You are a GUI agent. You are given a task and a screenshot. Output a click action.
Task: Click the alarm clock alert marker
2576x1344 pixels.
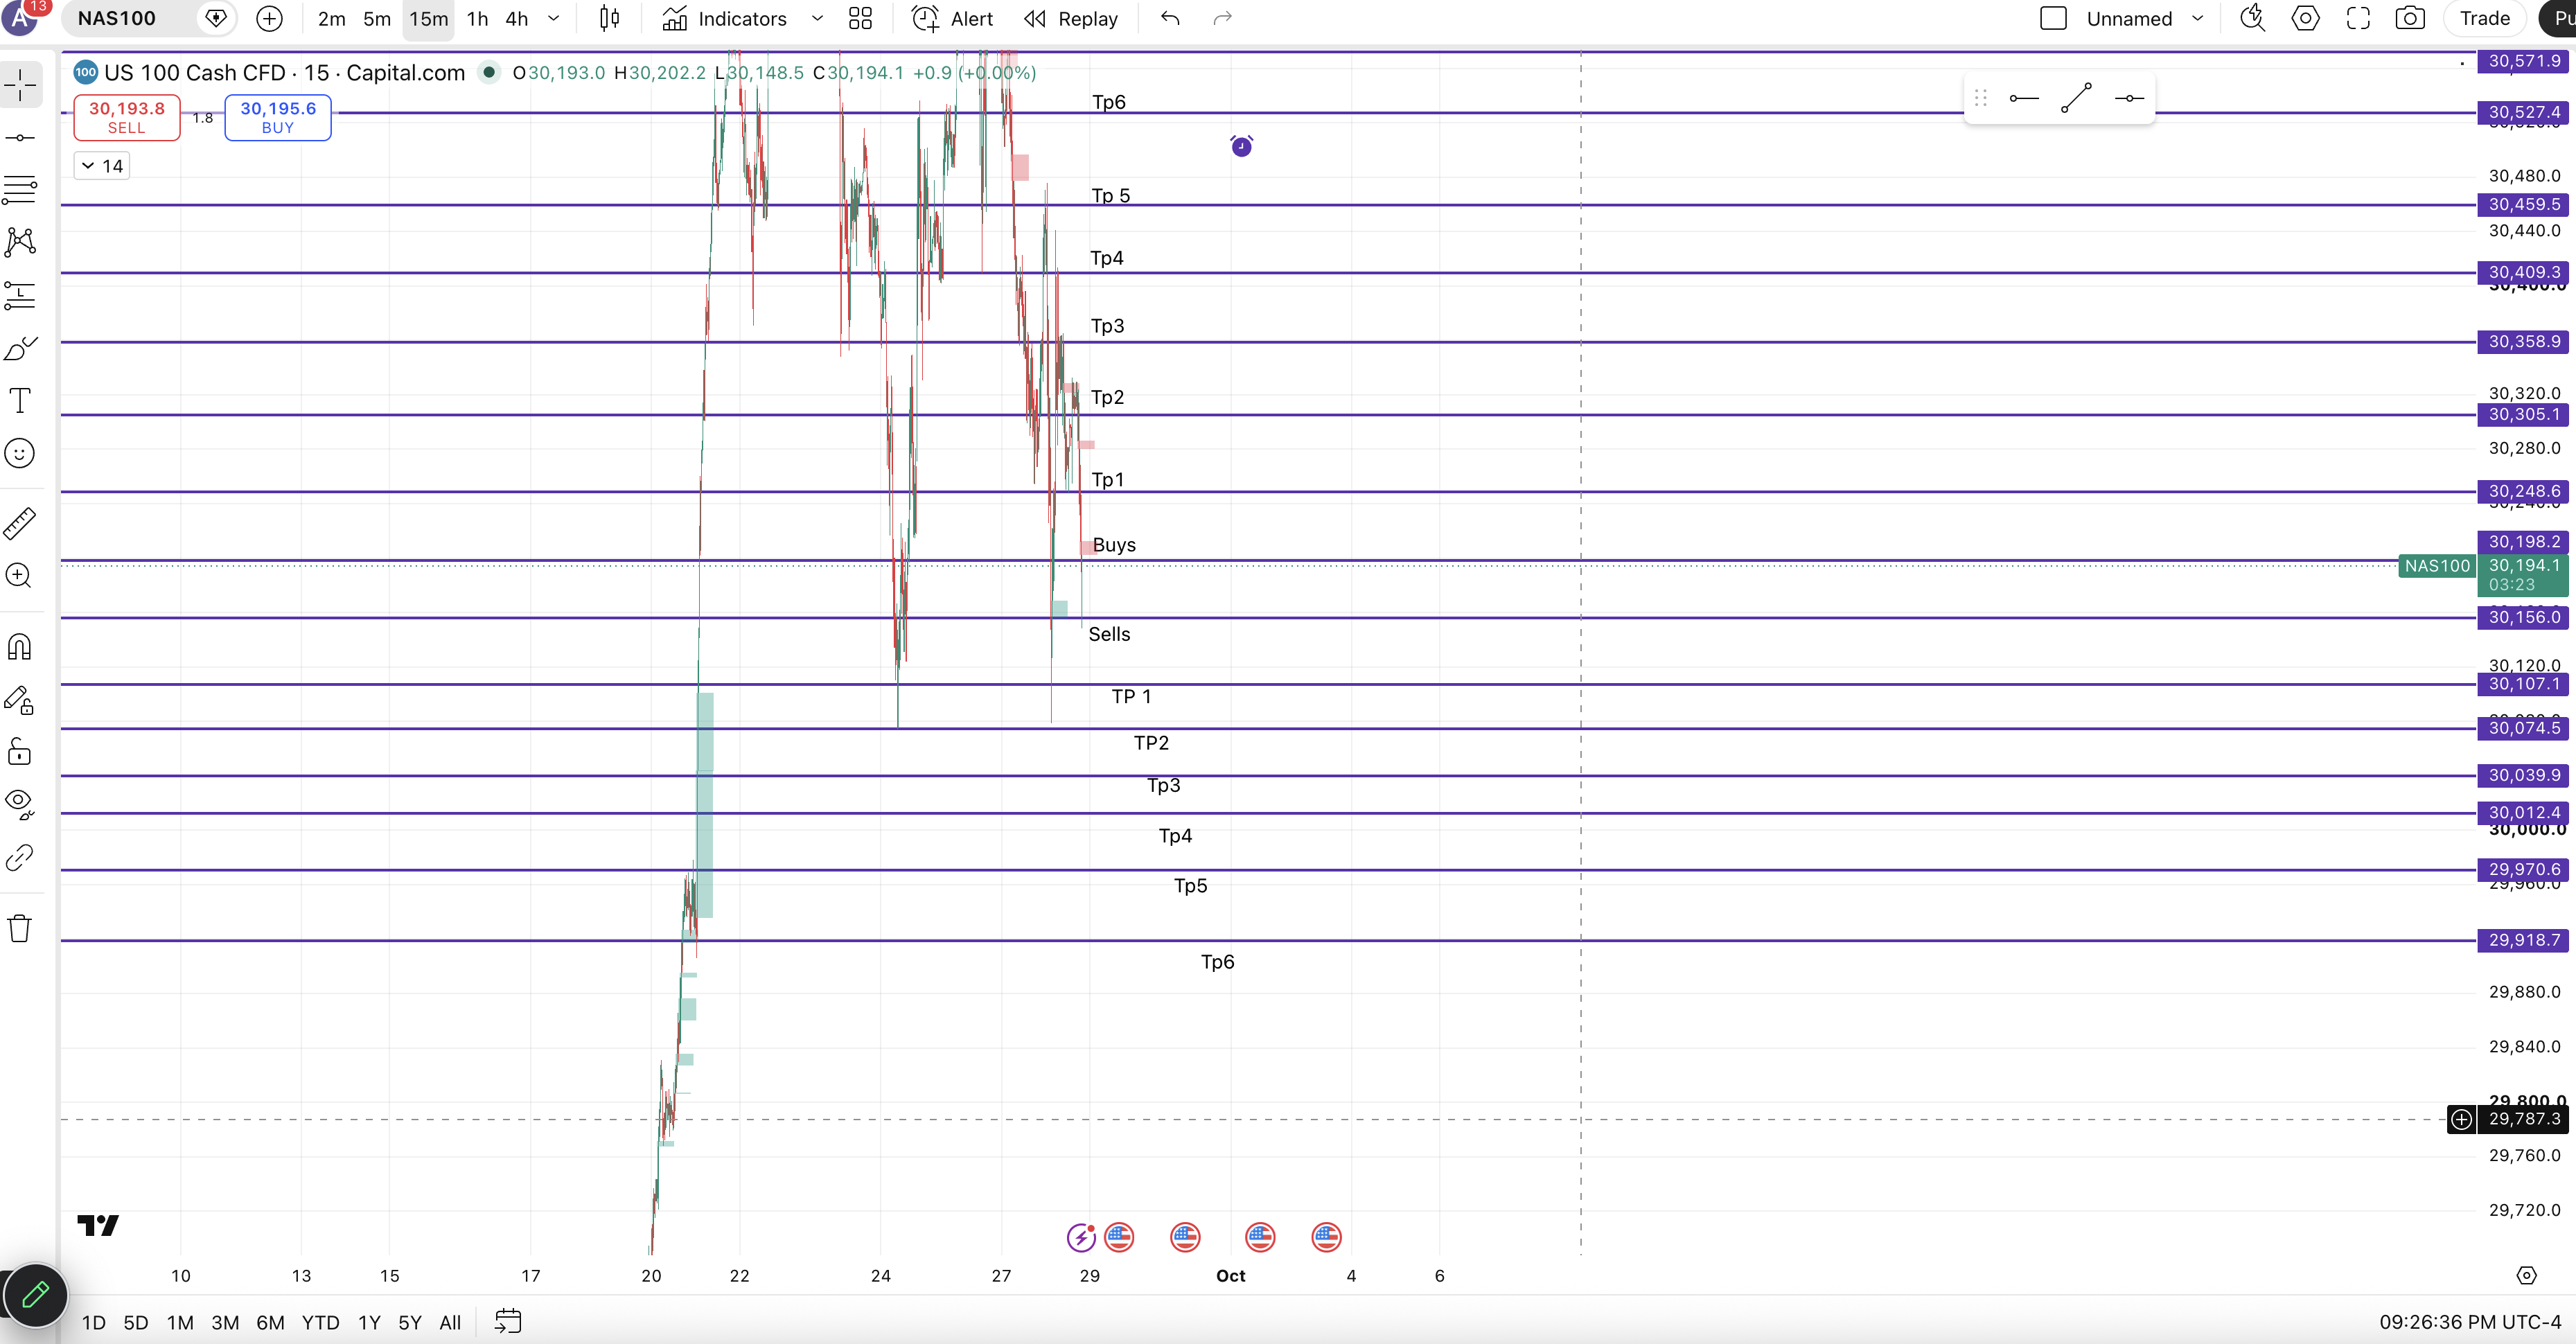(1241, 146)
